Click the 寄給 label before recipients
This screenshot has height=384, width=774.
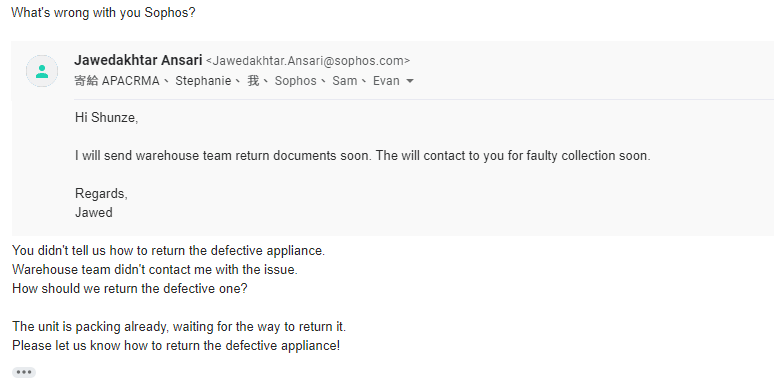[x=86, y=81]
